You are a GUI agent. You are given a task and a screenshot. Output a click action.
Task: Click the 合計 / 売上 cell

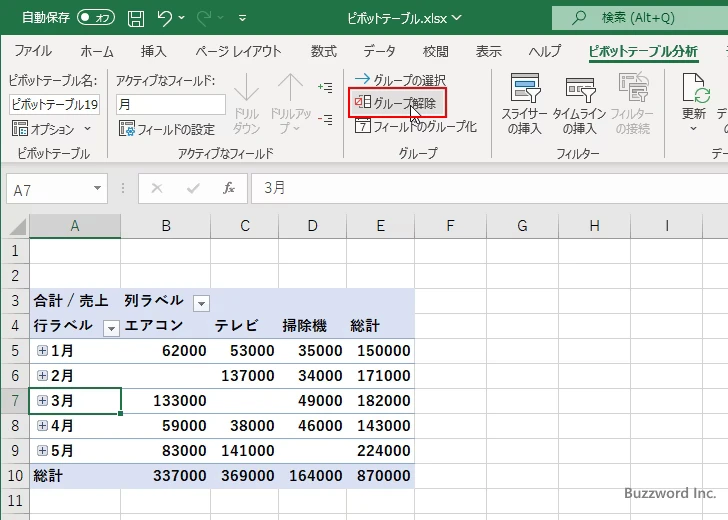pyautogui.click(x=75, y=300)
